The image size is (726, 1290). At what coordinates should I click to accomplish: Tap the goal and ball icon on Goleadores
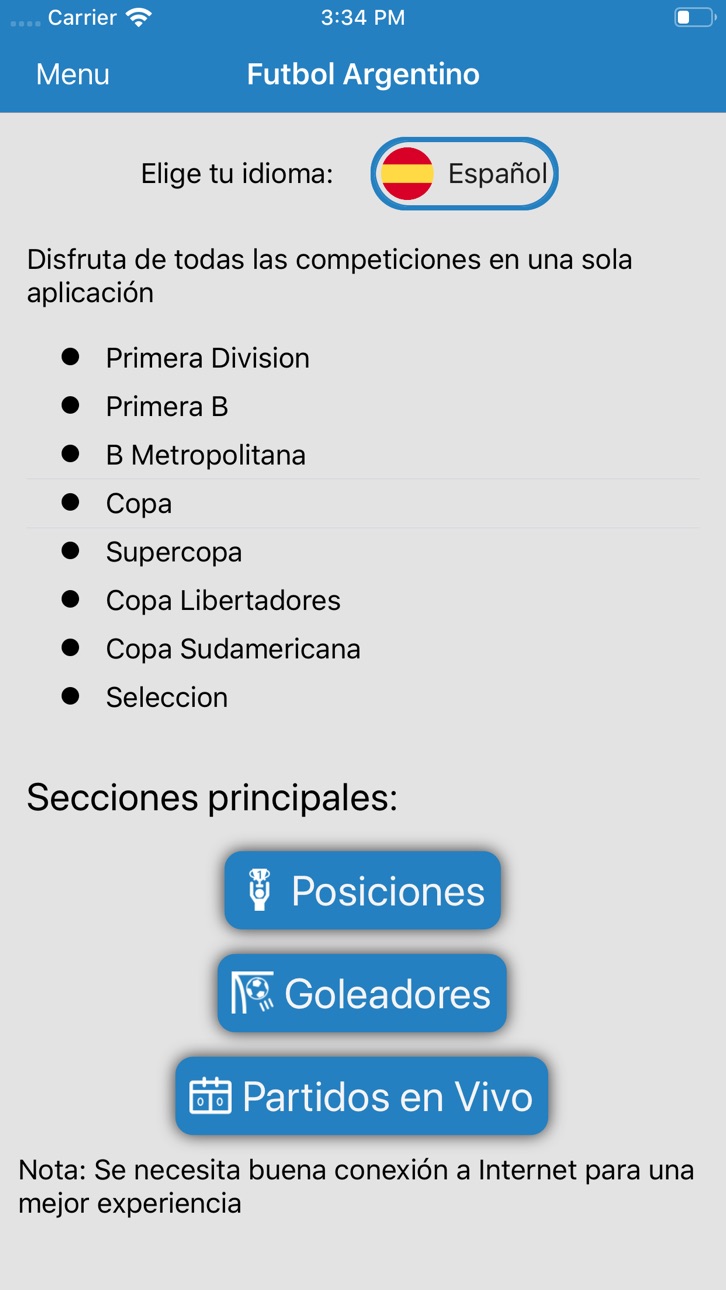pos(252,993)
